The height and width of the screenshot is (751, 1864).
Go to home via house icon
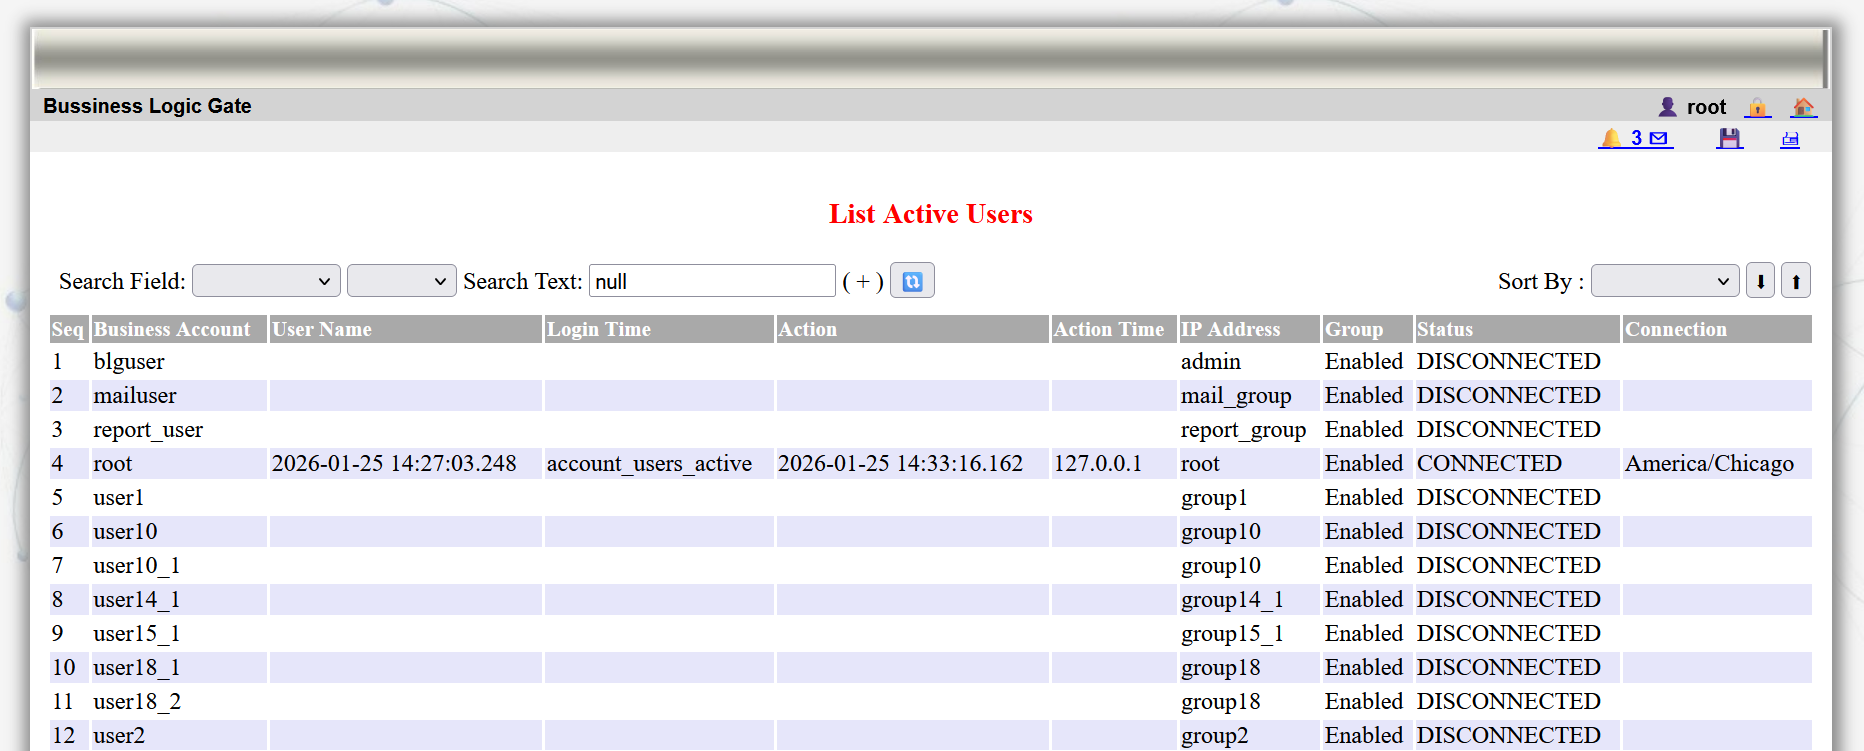tap(1803, 107)
